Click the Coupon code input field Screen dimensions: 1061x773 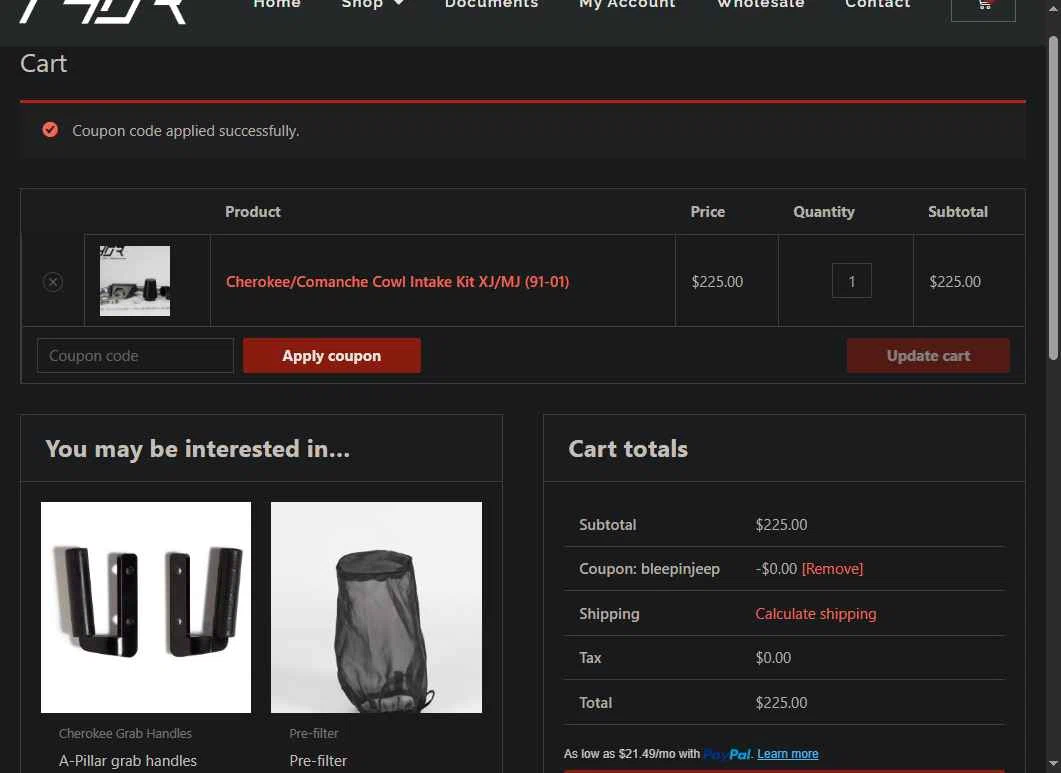tap(135, 355)
